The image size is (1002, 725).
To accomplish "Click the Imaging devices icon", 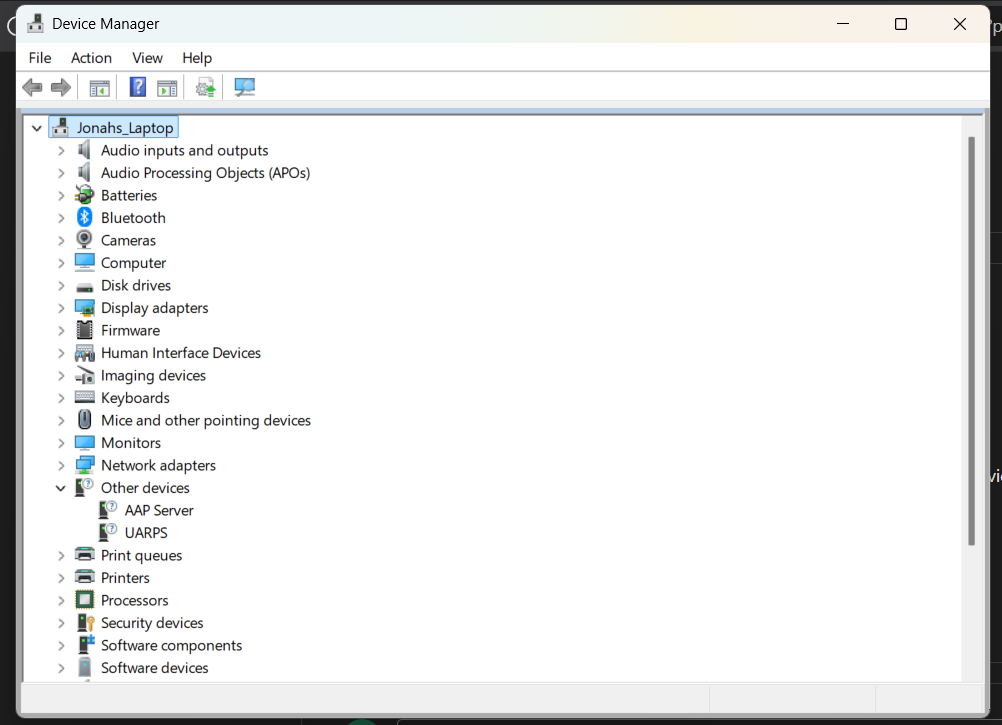I will 84,375.
